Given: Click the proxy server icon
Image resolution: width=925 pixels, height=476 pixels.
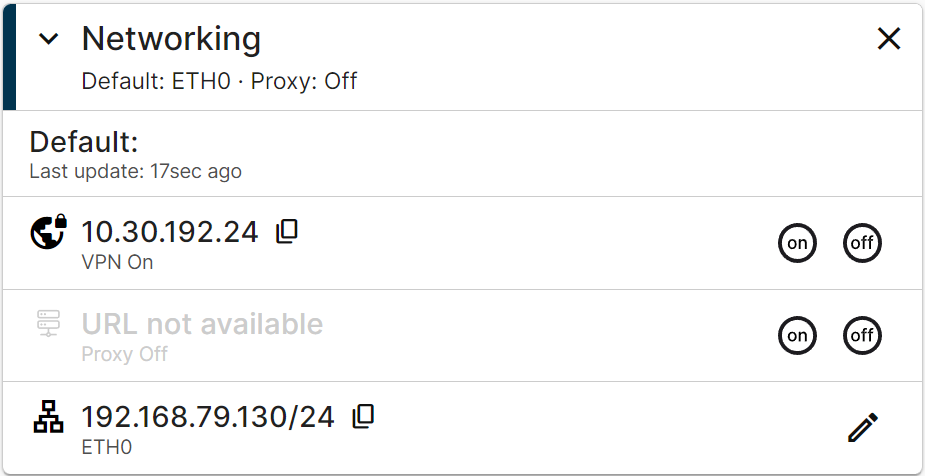Looking at the screenshot, I should point(49,323).
